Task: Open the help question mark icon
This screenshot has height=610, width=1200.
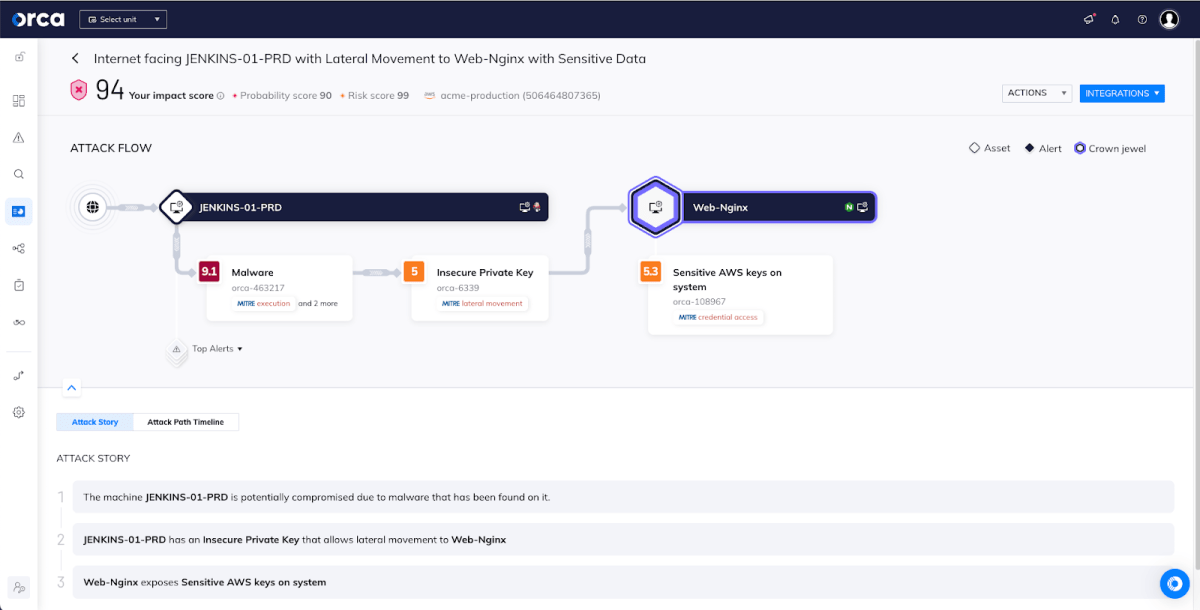Action: [x=1142, y=19]
